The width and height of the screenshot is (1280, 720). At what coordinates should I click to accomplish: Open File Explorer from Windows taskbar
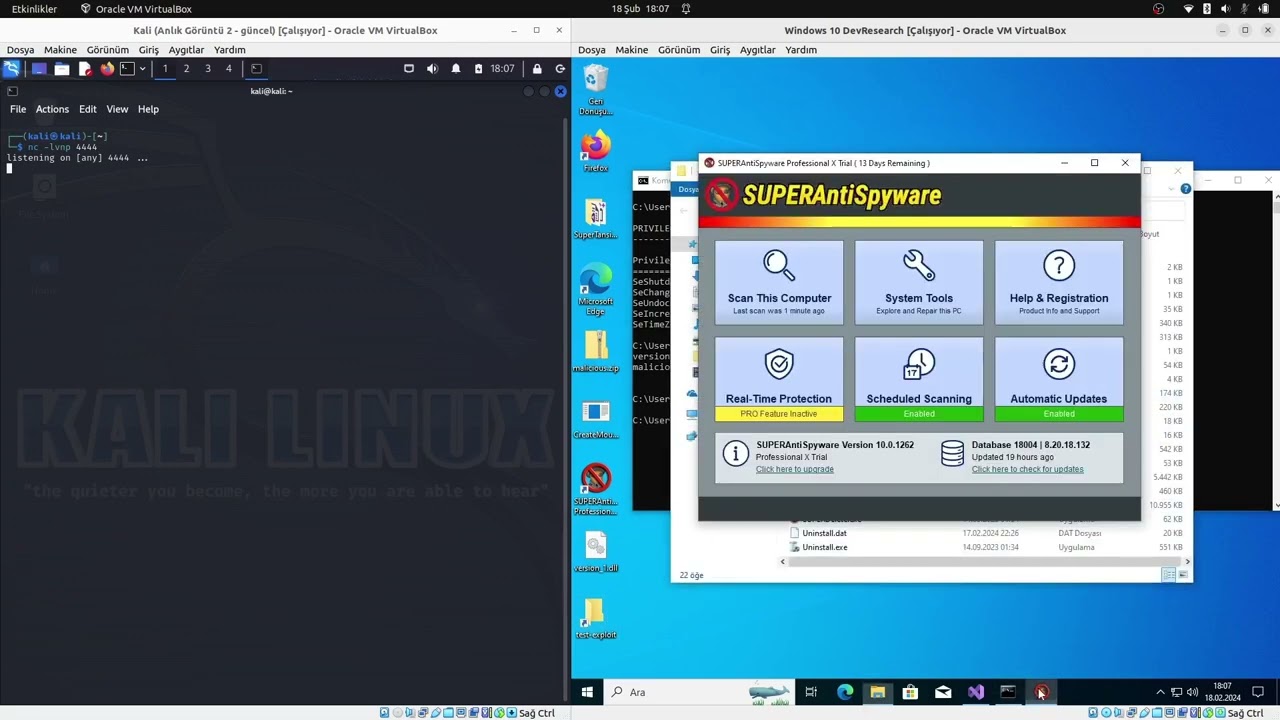tap(878, 692)
